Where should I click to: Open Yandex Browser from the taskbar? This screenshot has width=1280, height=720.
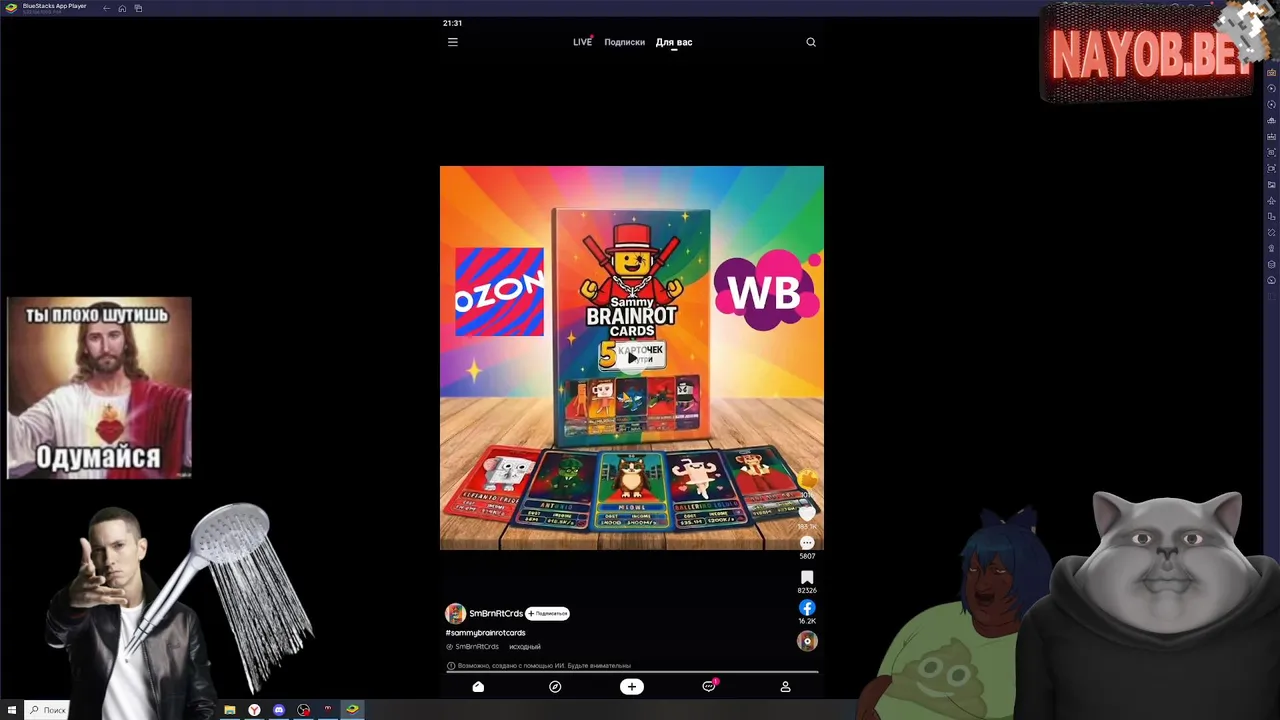point(254,710)
